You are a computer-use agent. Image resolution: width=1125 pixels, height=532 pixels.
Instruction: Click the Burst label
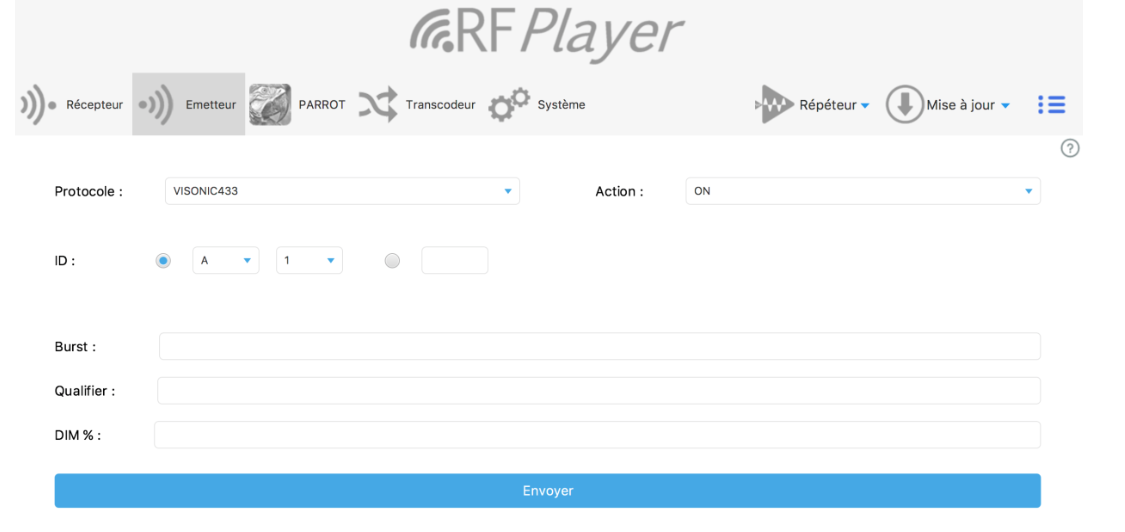coord(75,347)
